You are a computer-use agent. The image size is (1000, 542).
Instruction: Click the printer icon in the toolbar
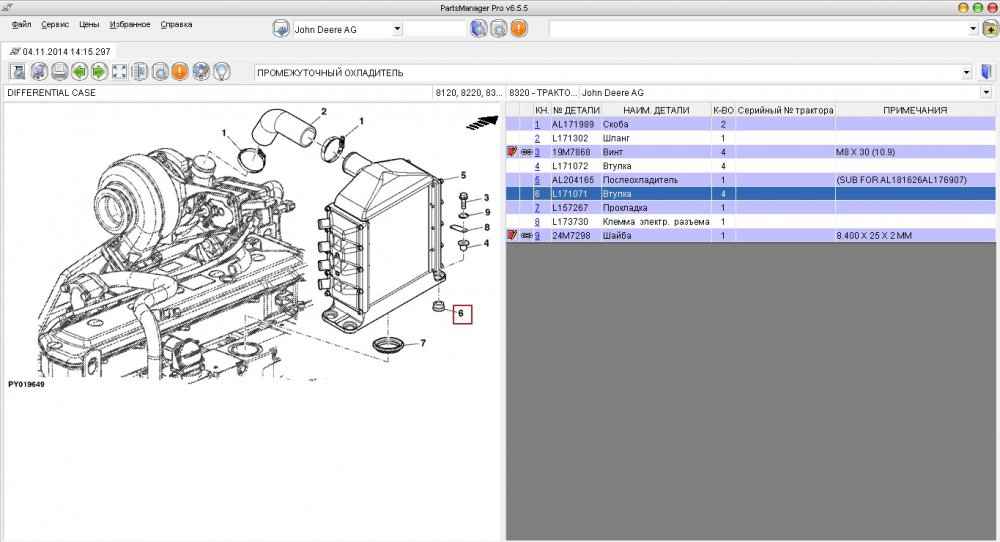[59, 72]
